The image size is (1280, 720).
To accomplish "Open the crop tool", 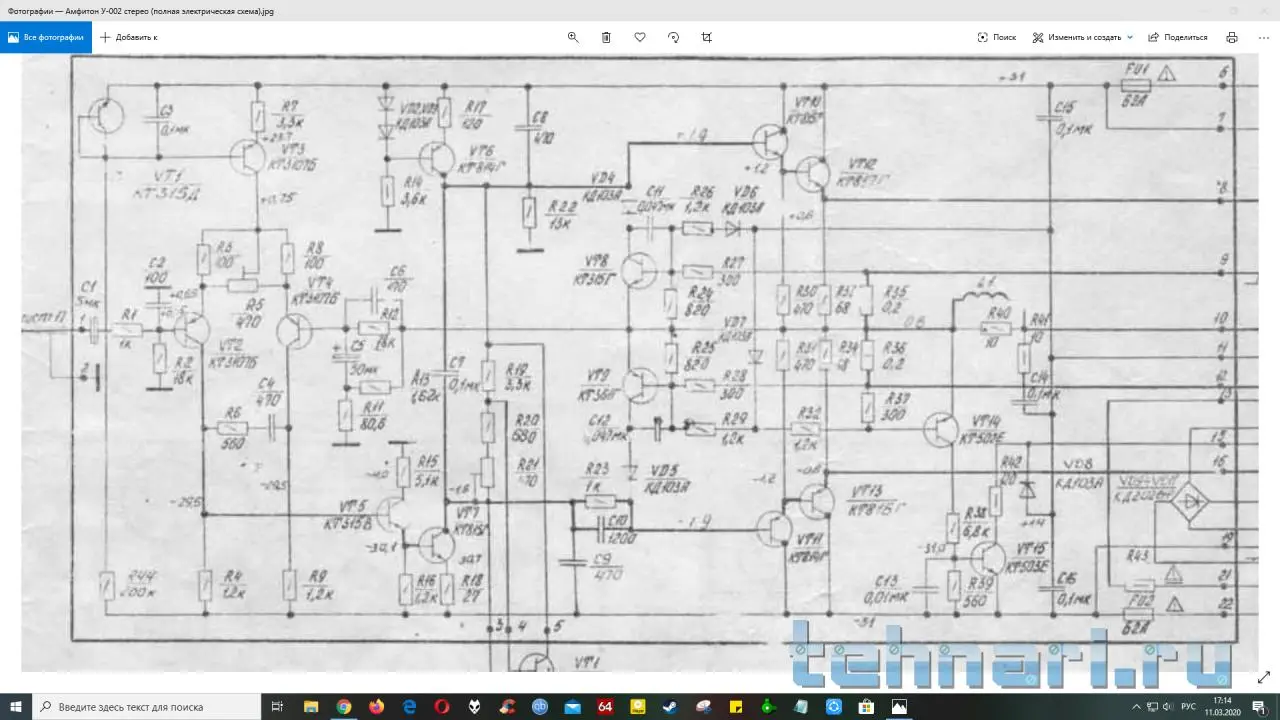I will point(707,37).
